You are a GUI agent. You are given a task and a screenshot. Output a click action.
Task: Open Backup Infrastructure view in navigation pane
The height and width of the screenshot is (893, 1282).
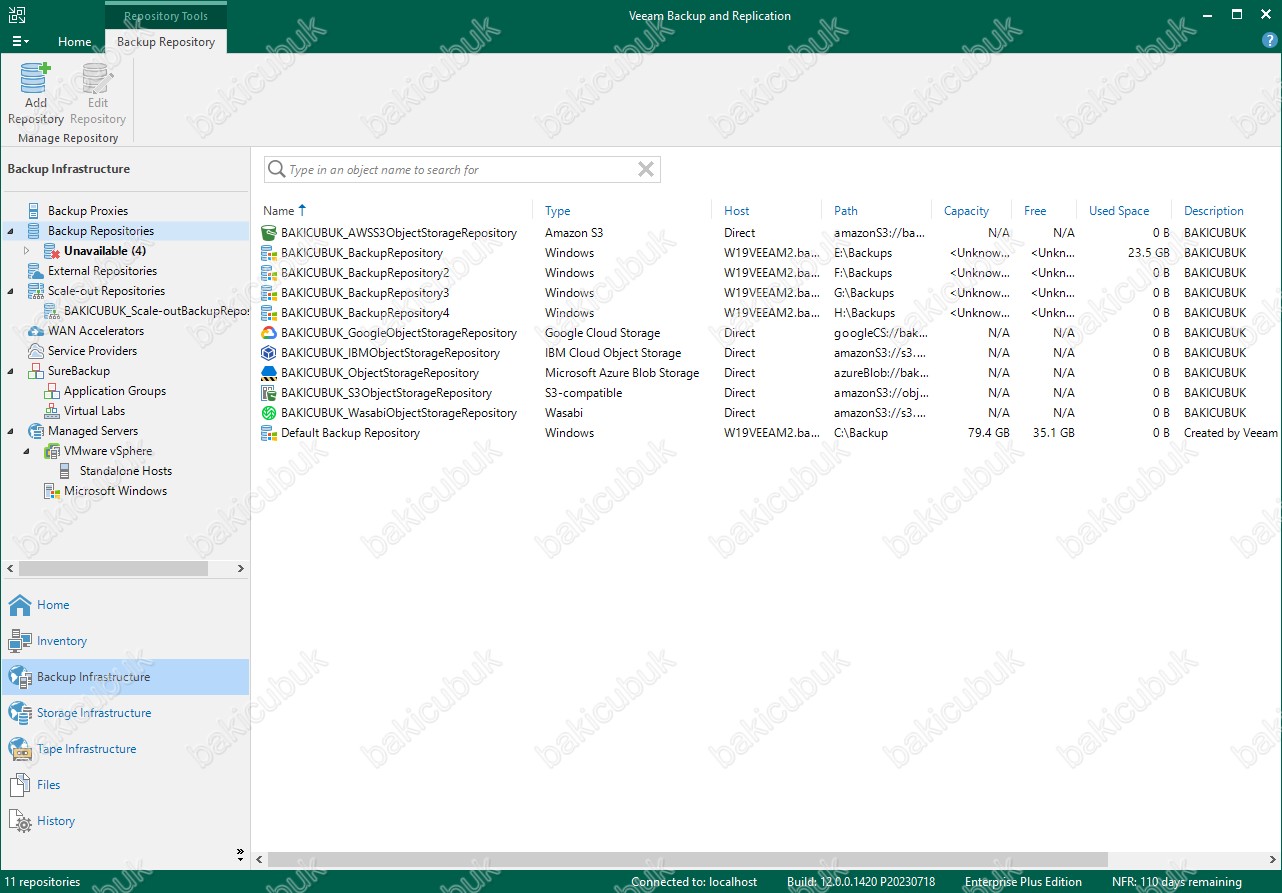pyautogui.click(x=125, y=677)
